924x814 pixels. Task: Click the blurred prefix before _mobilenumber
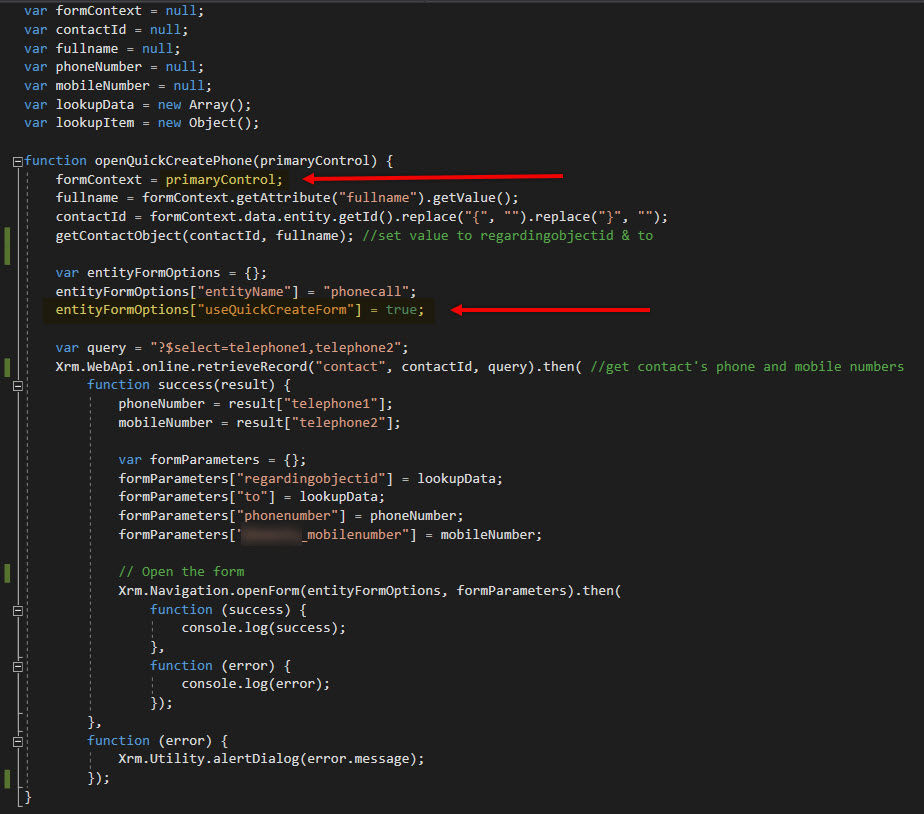[270, 535]
